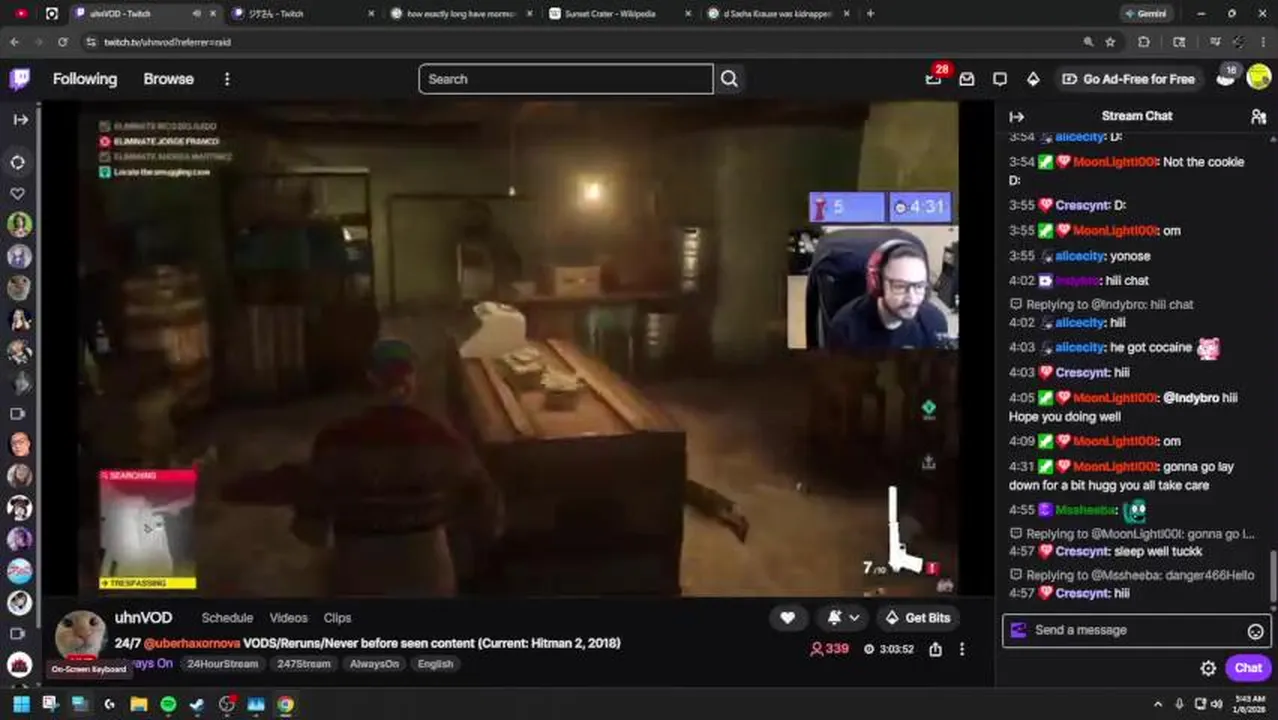Open the Videos tab of uhnVOD
This screenshot has height=720, width=1278.
(288, 618)
